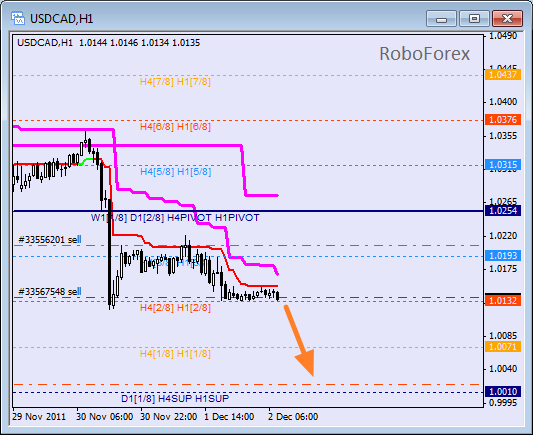Close the USDCAD,H1 chart window
Image resolution: width=533 pixels, height=435 pixels.
pyautogui.click(x=507, y=18)
